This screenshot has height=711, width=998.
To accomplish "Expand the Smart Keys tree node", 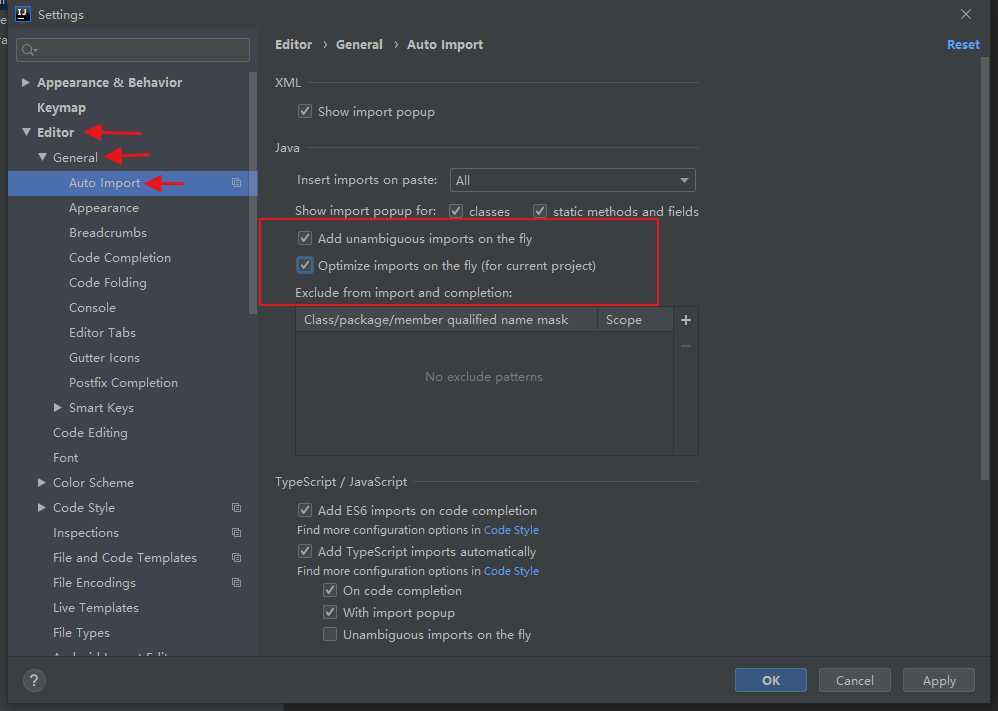I will (58, 408).
